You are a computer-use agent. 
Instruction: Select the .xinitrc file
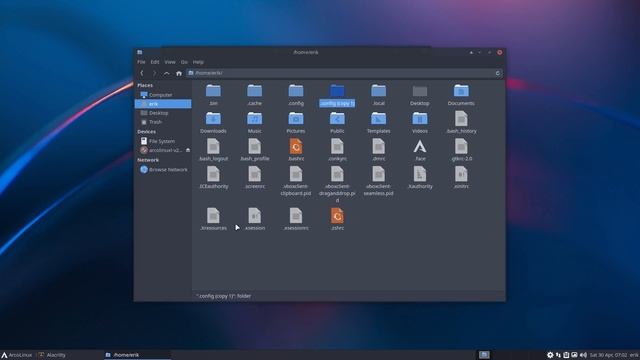click(461, 178)
